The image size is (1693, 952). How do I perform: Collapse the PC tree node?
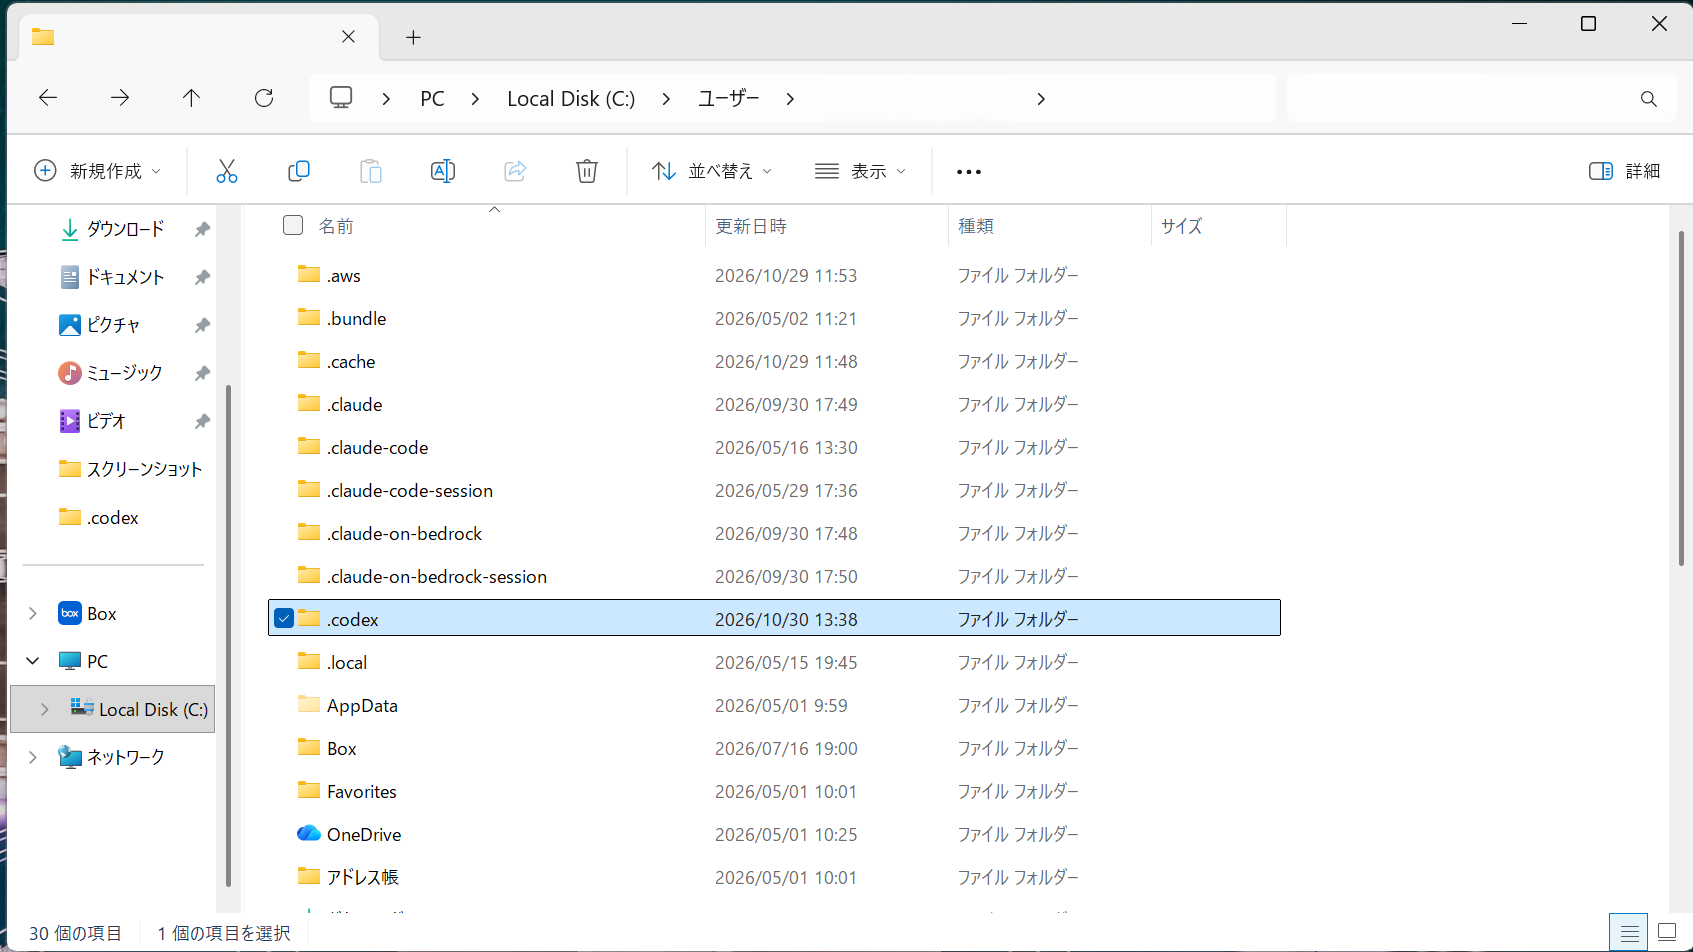coord(33,661)
